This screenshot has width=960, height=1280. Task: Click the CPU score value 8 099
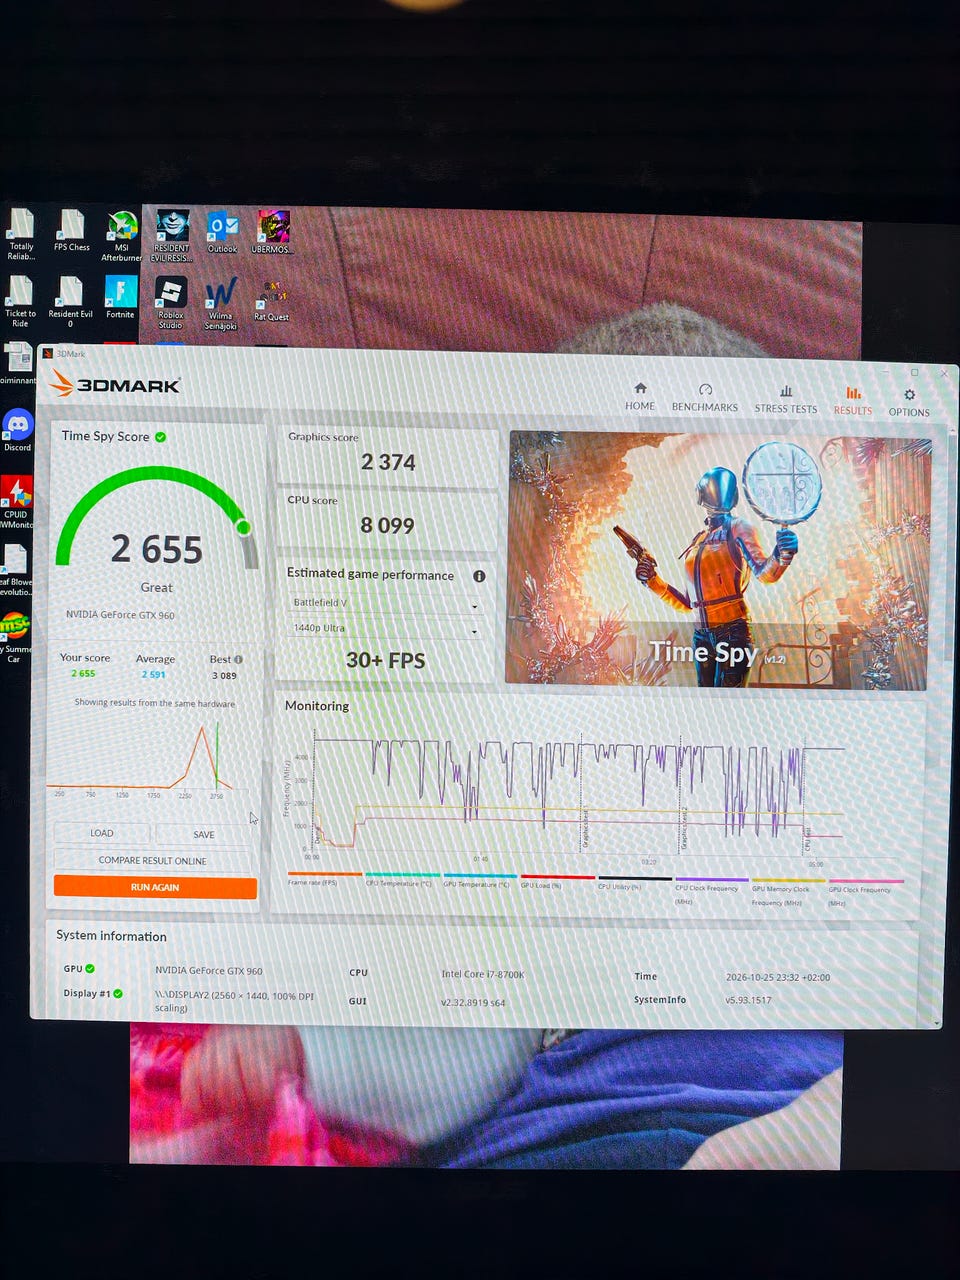387,525
